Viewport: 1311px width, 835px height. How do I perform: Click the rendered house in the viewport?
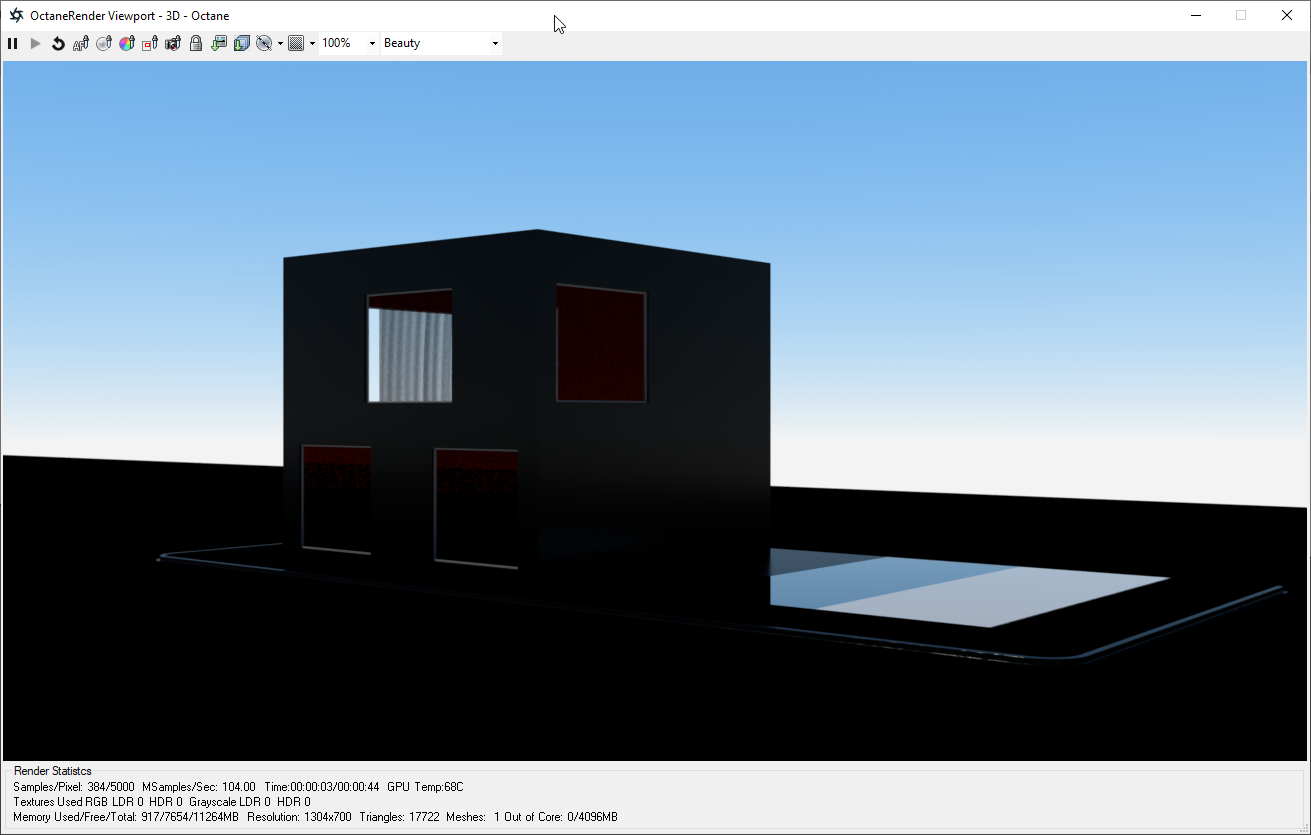tap(527, 400)
